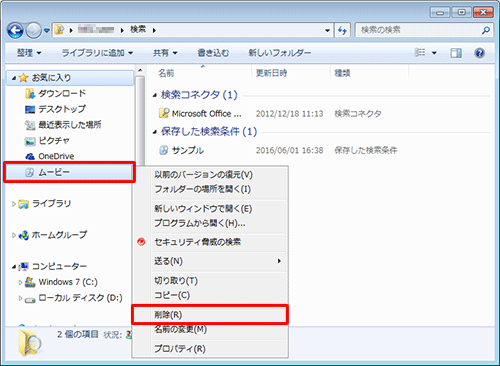Choose 削除(R) in context menu
The image size is (500, 366).
210,315
